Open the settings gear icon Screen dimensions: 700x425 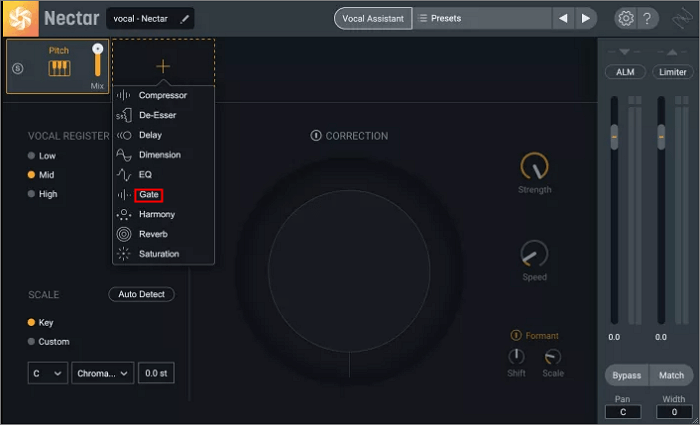625,18
